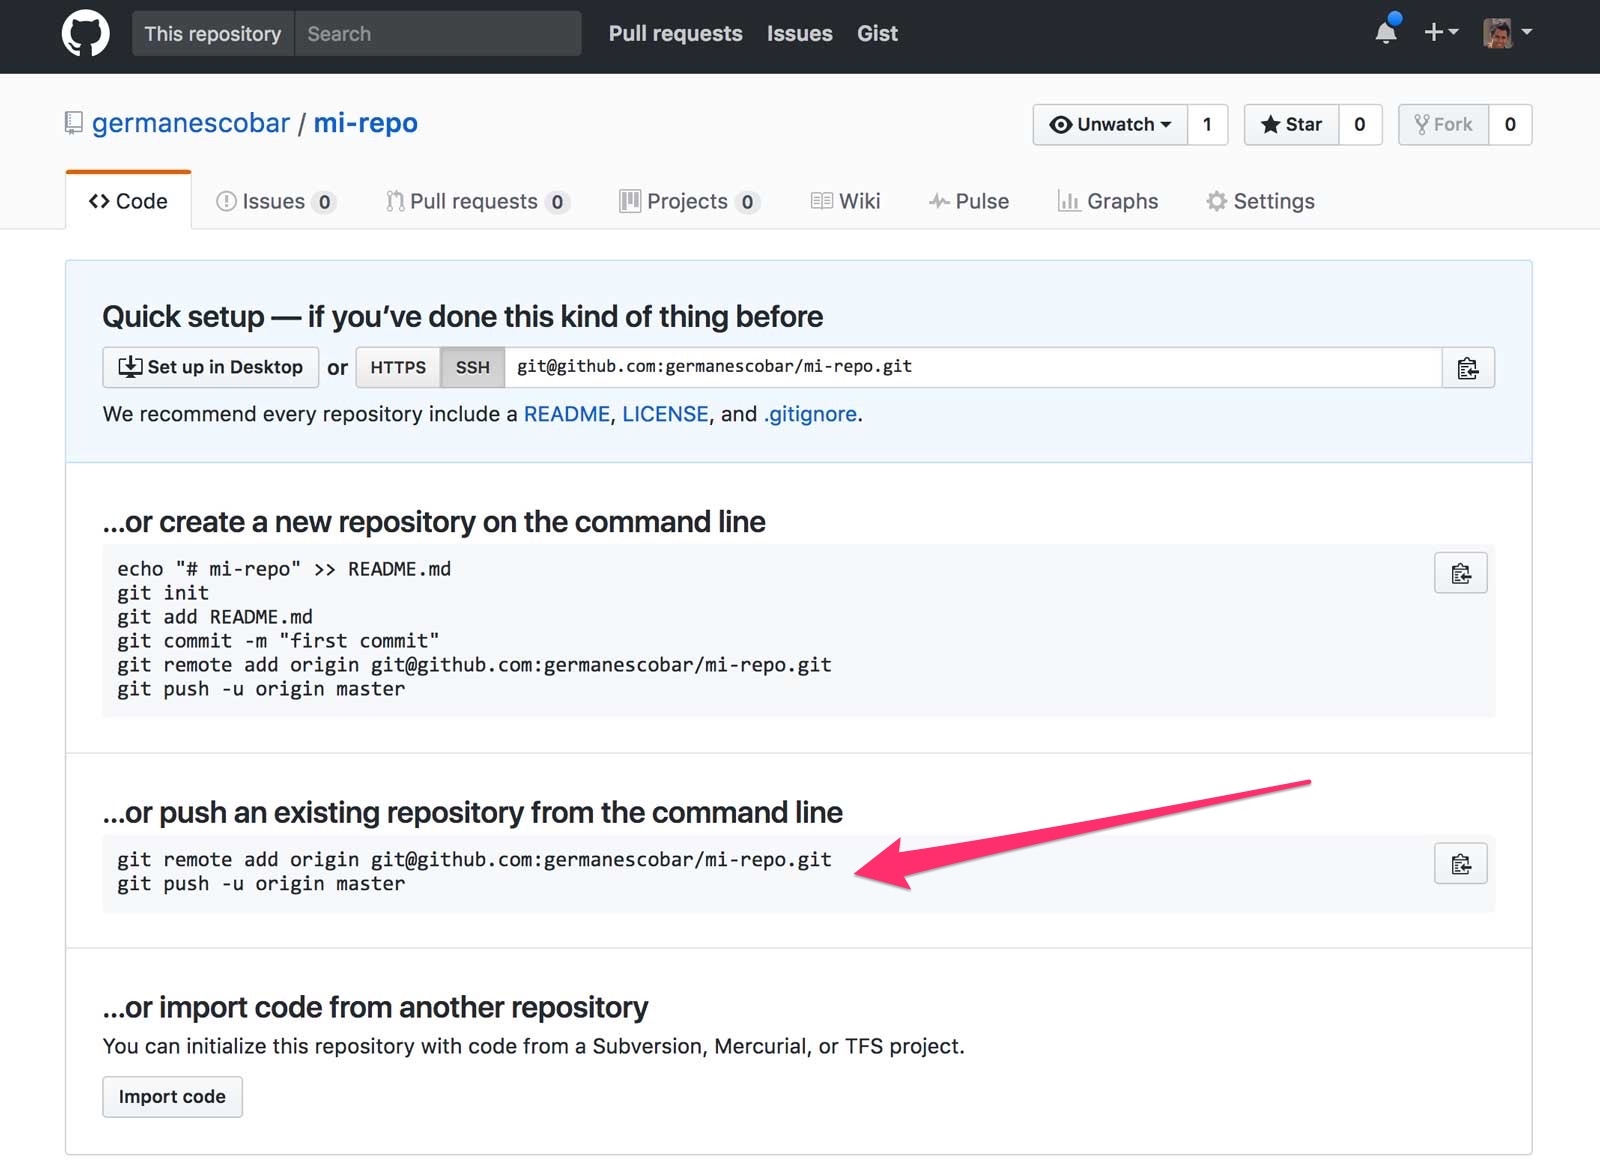
Task: Open the Settings tab with gear icon
Action: click(1260, 202)
